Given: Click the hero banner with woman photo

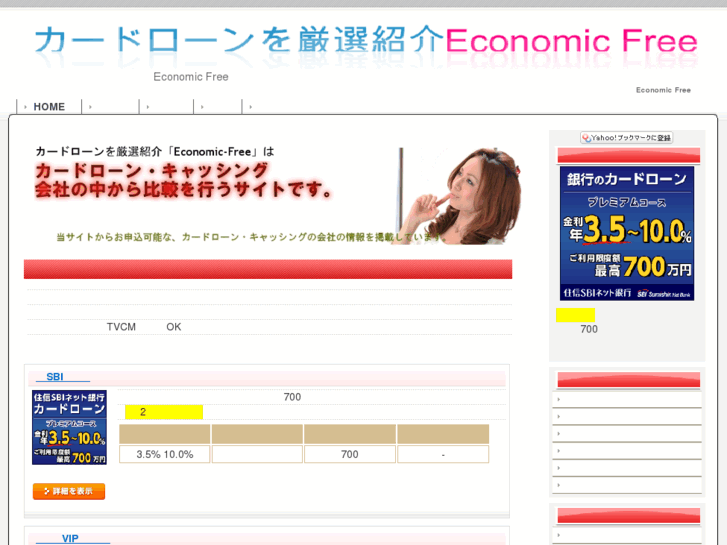Looking at the screenshot, I should (x=278, y=195).
